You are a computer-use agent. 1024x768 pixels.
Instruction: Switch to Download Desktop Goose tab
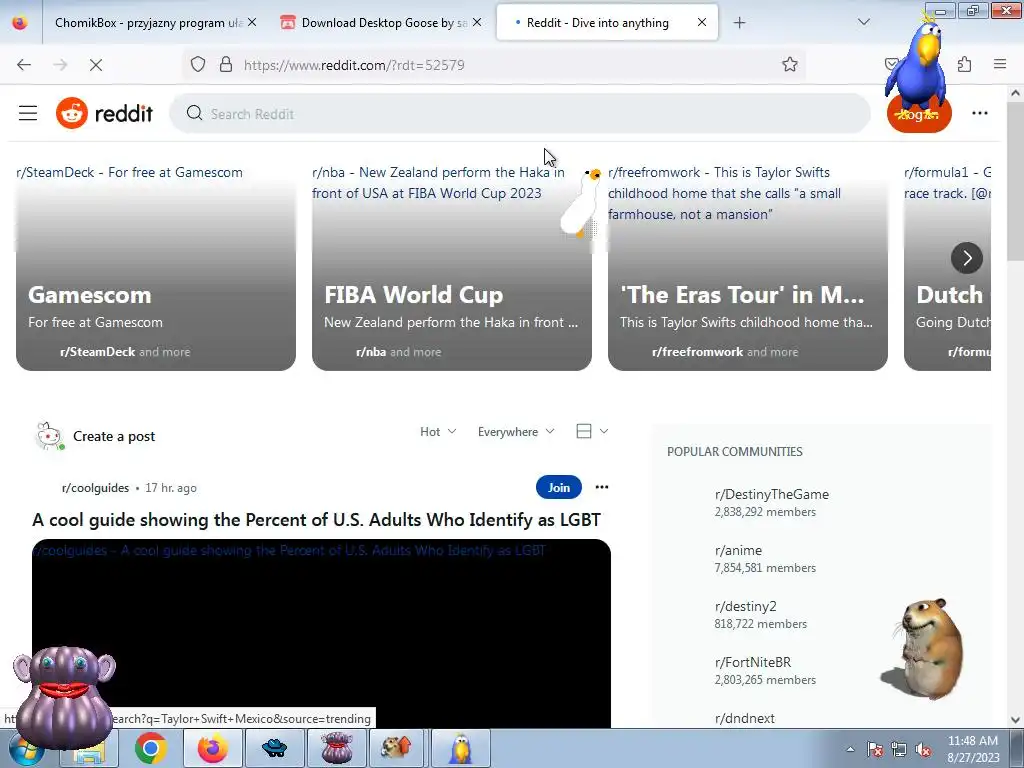pos(379,23)
